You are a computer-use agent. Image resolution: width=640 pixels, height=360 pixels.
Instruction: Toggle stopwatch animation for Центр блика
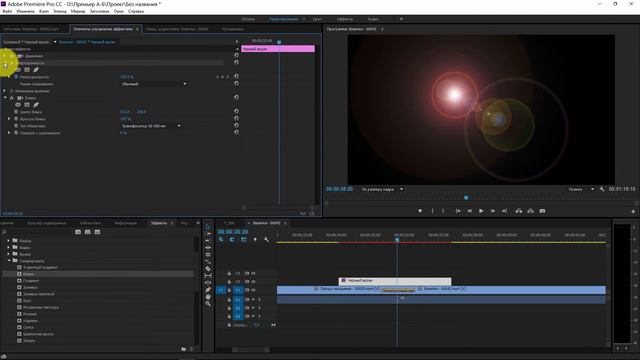tap(16, 112)
